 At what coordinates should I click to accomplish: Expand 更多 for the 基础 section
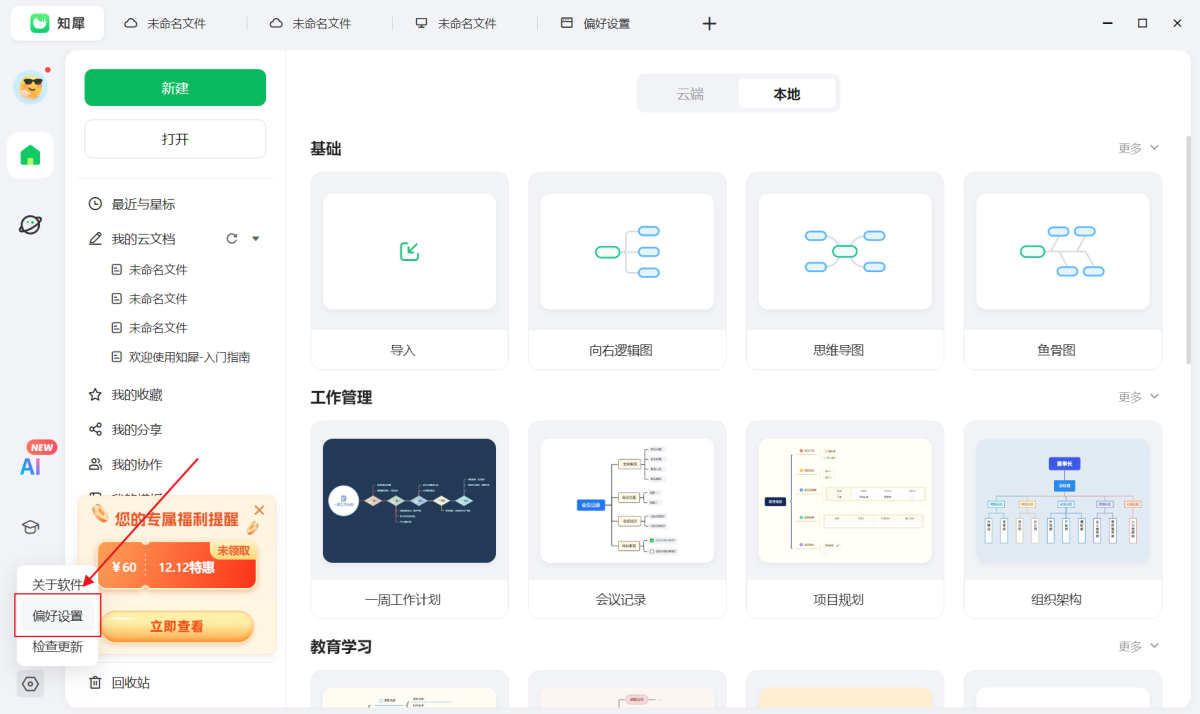pos(1138,148)
